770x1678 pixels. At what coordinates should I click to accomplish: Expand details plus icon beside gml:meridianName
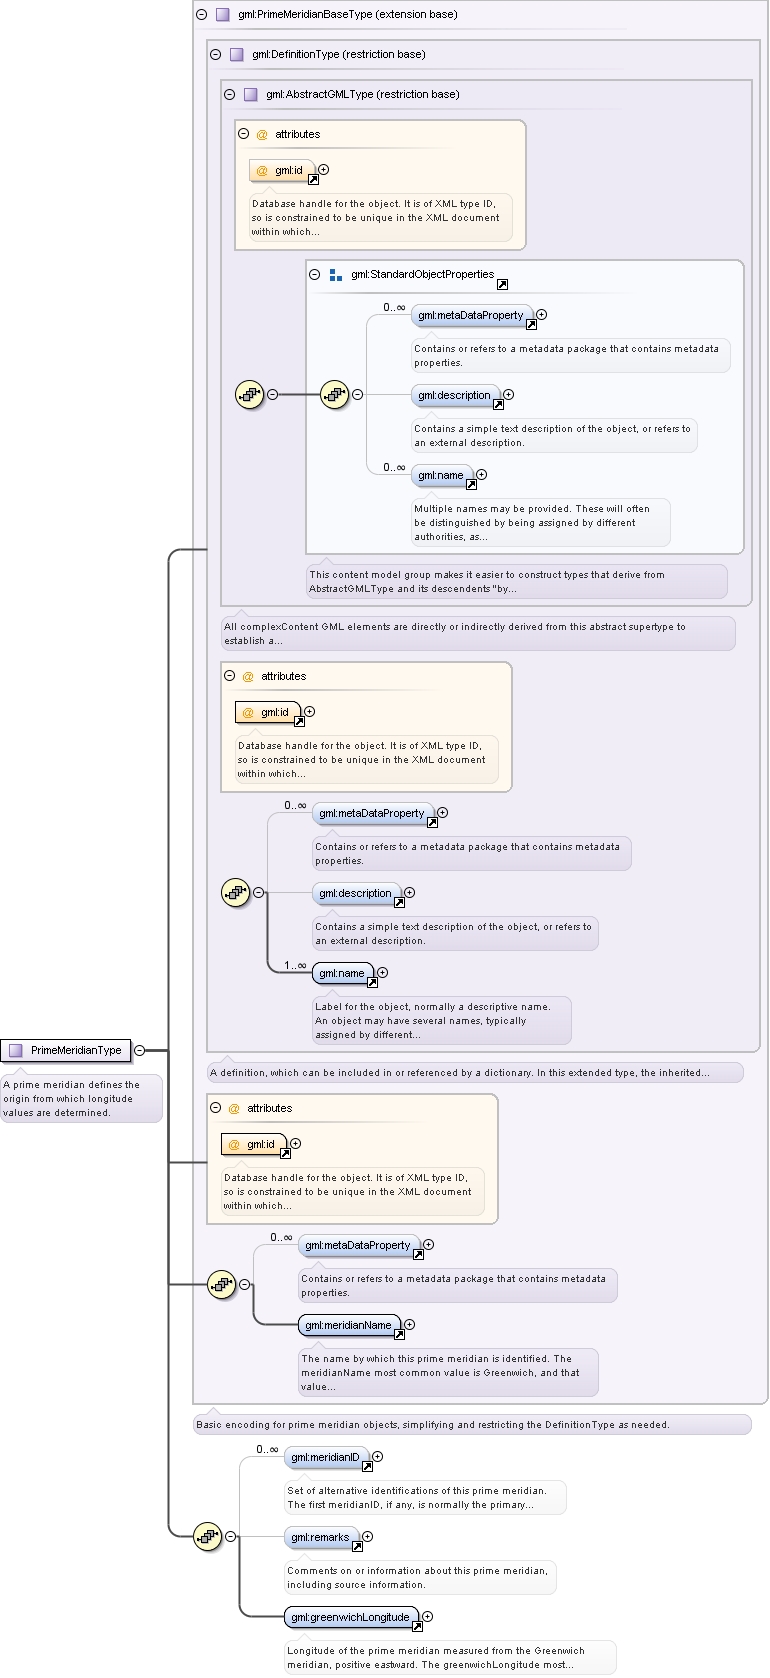[x=409, y=1324]
